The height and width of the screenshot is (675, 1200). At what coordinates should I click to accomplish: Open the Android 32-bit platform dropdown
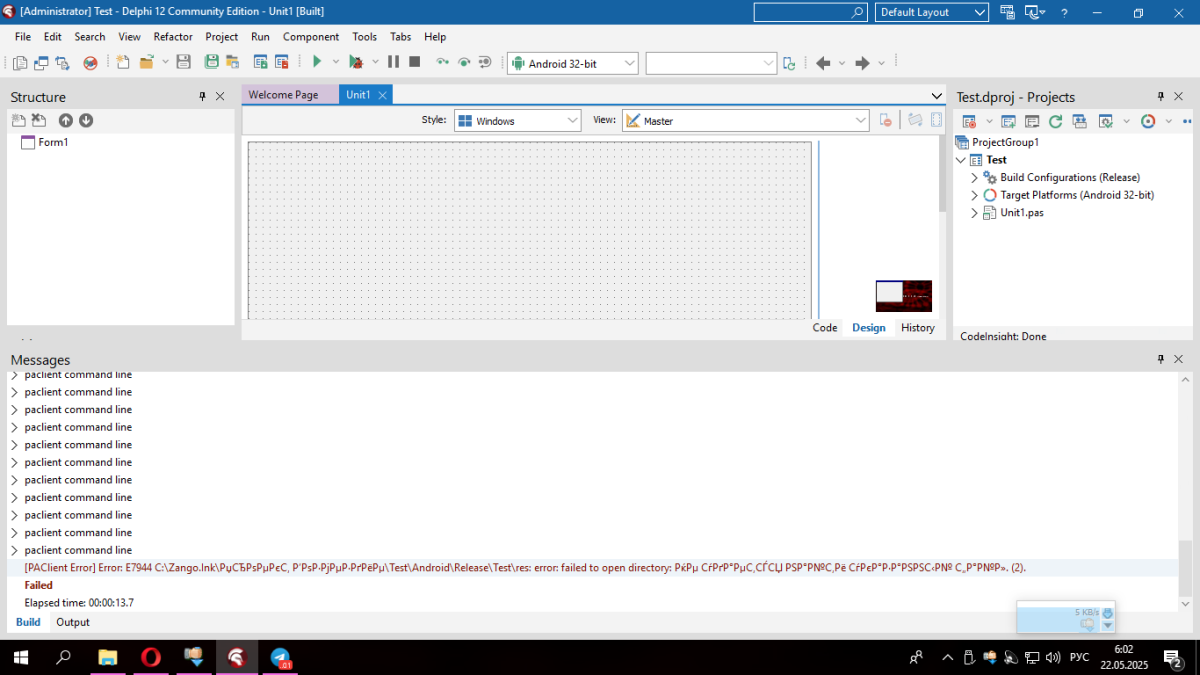(630, 63)
